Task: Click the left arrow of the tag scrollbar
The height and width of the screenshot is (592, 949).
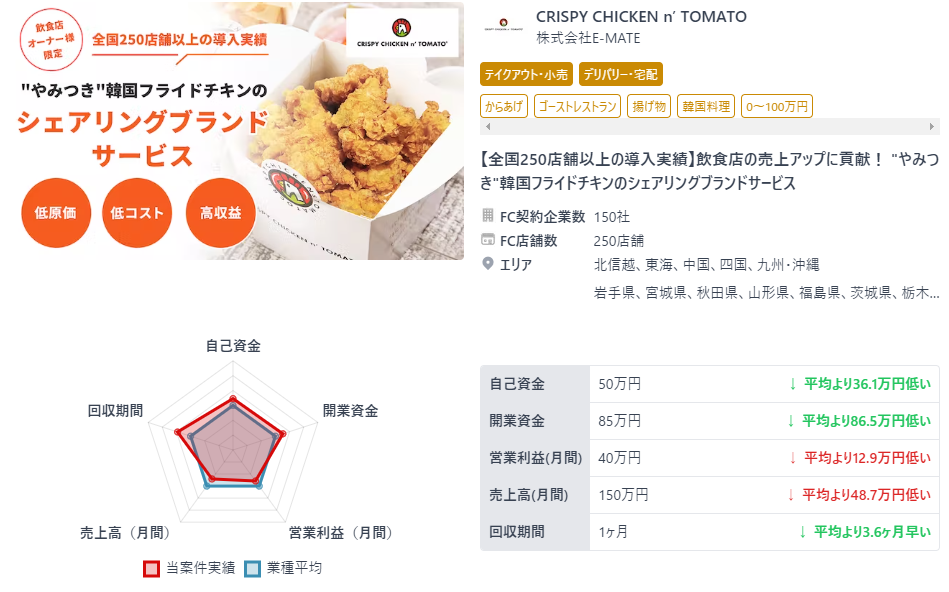Action: (488, 127)
